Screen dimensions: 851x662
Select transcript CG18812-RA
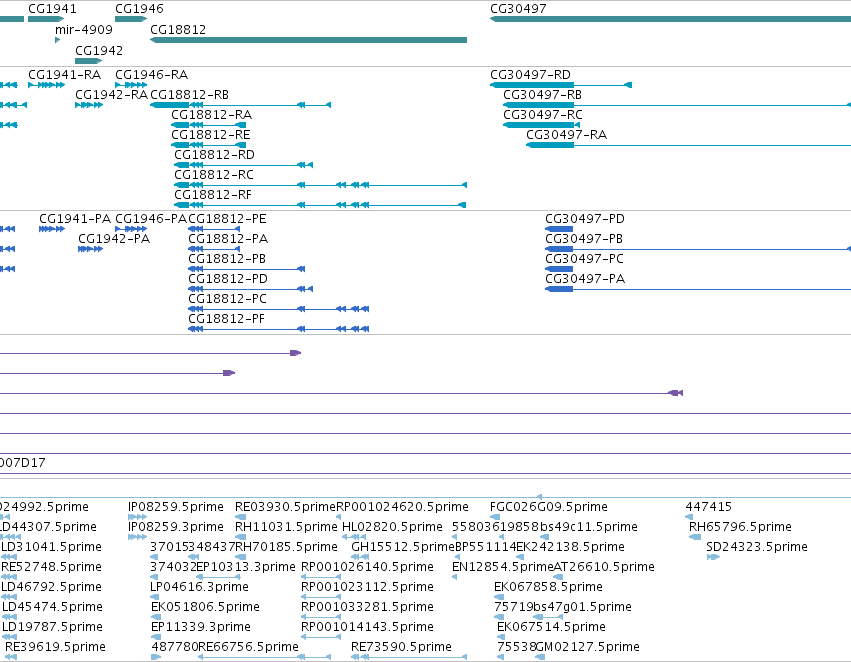point(212,114)
